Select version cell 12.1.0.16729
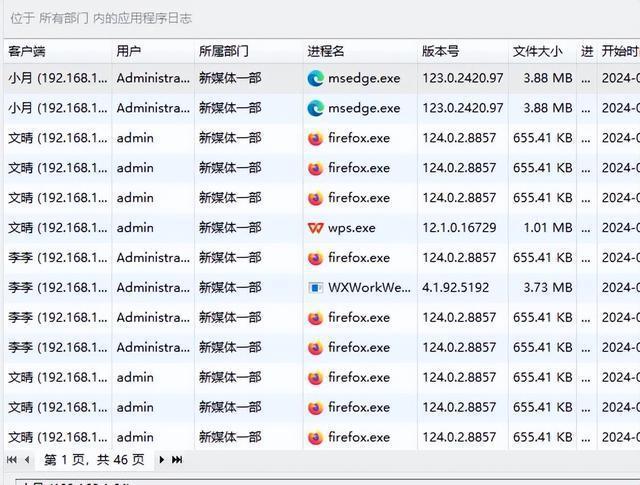This screenshot has width=640, height=485. [x=463, y=228]
